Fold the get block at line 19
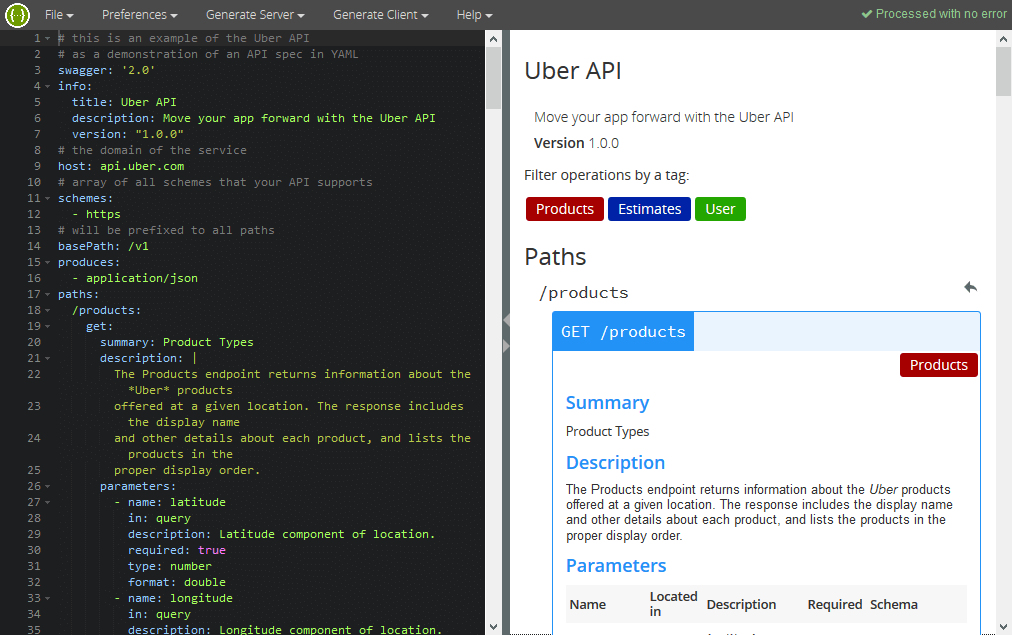This screenshot has height=635, width=1012. (48, 327)
